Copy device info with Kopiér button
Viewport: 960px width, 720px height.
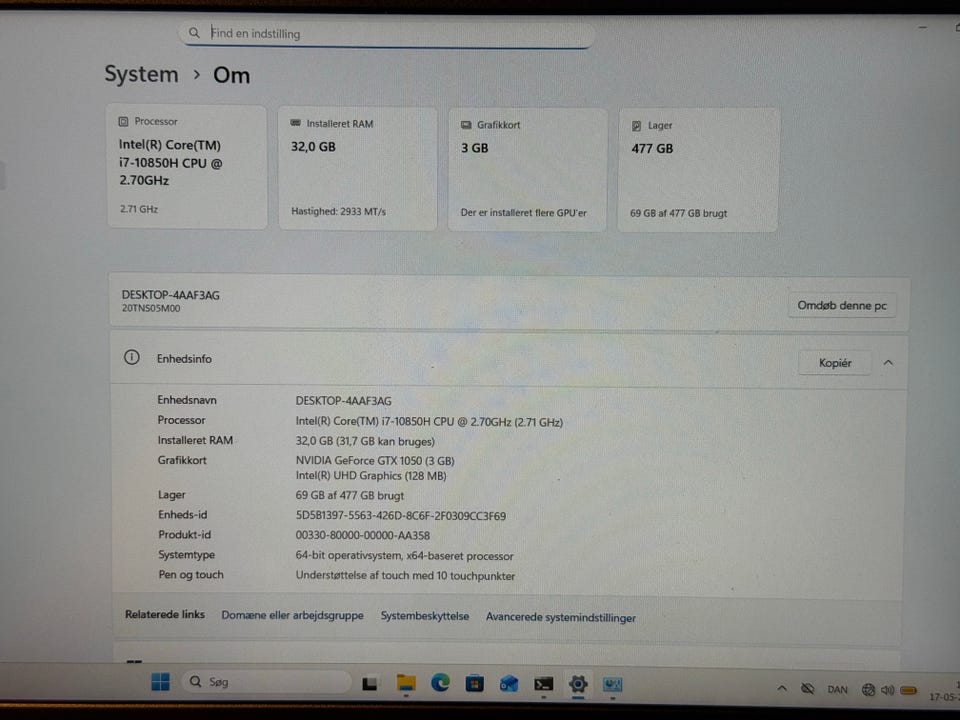(x=835, y=363)
